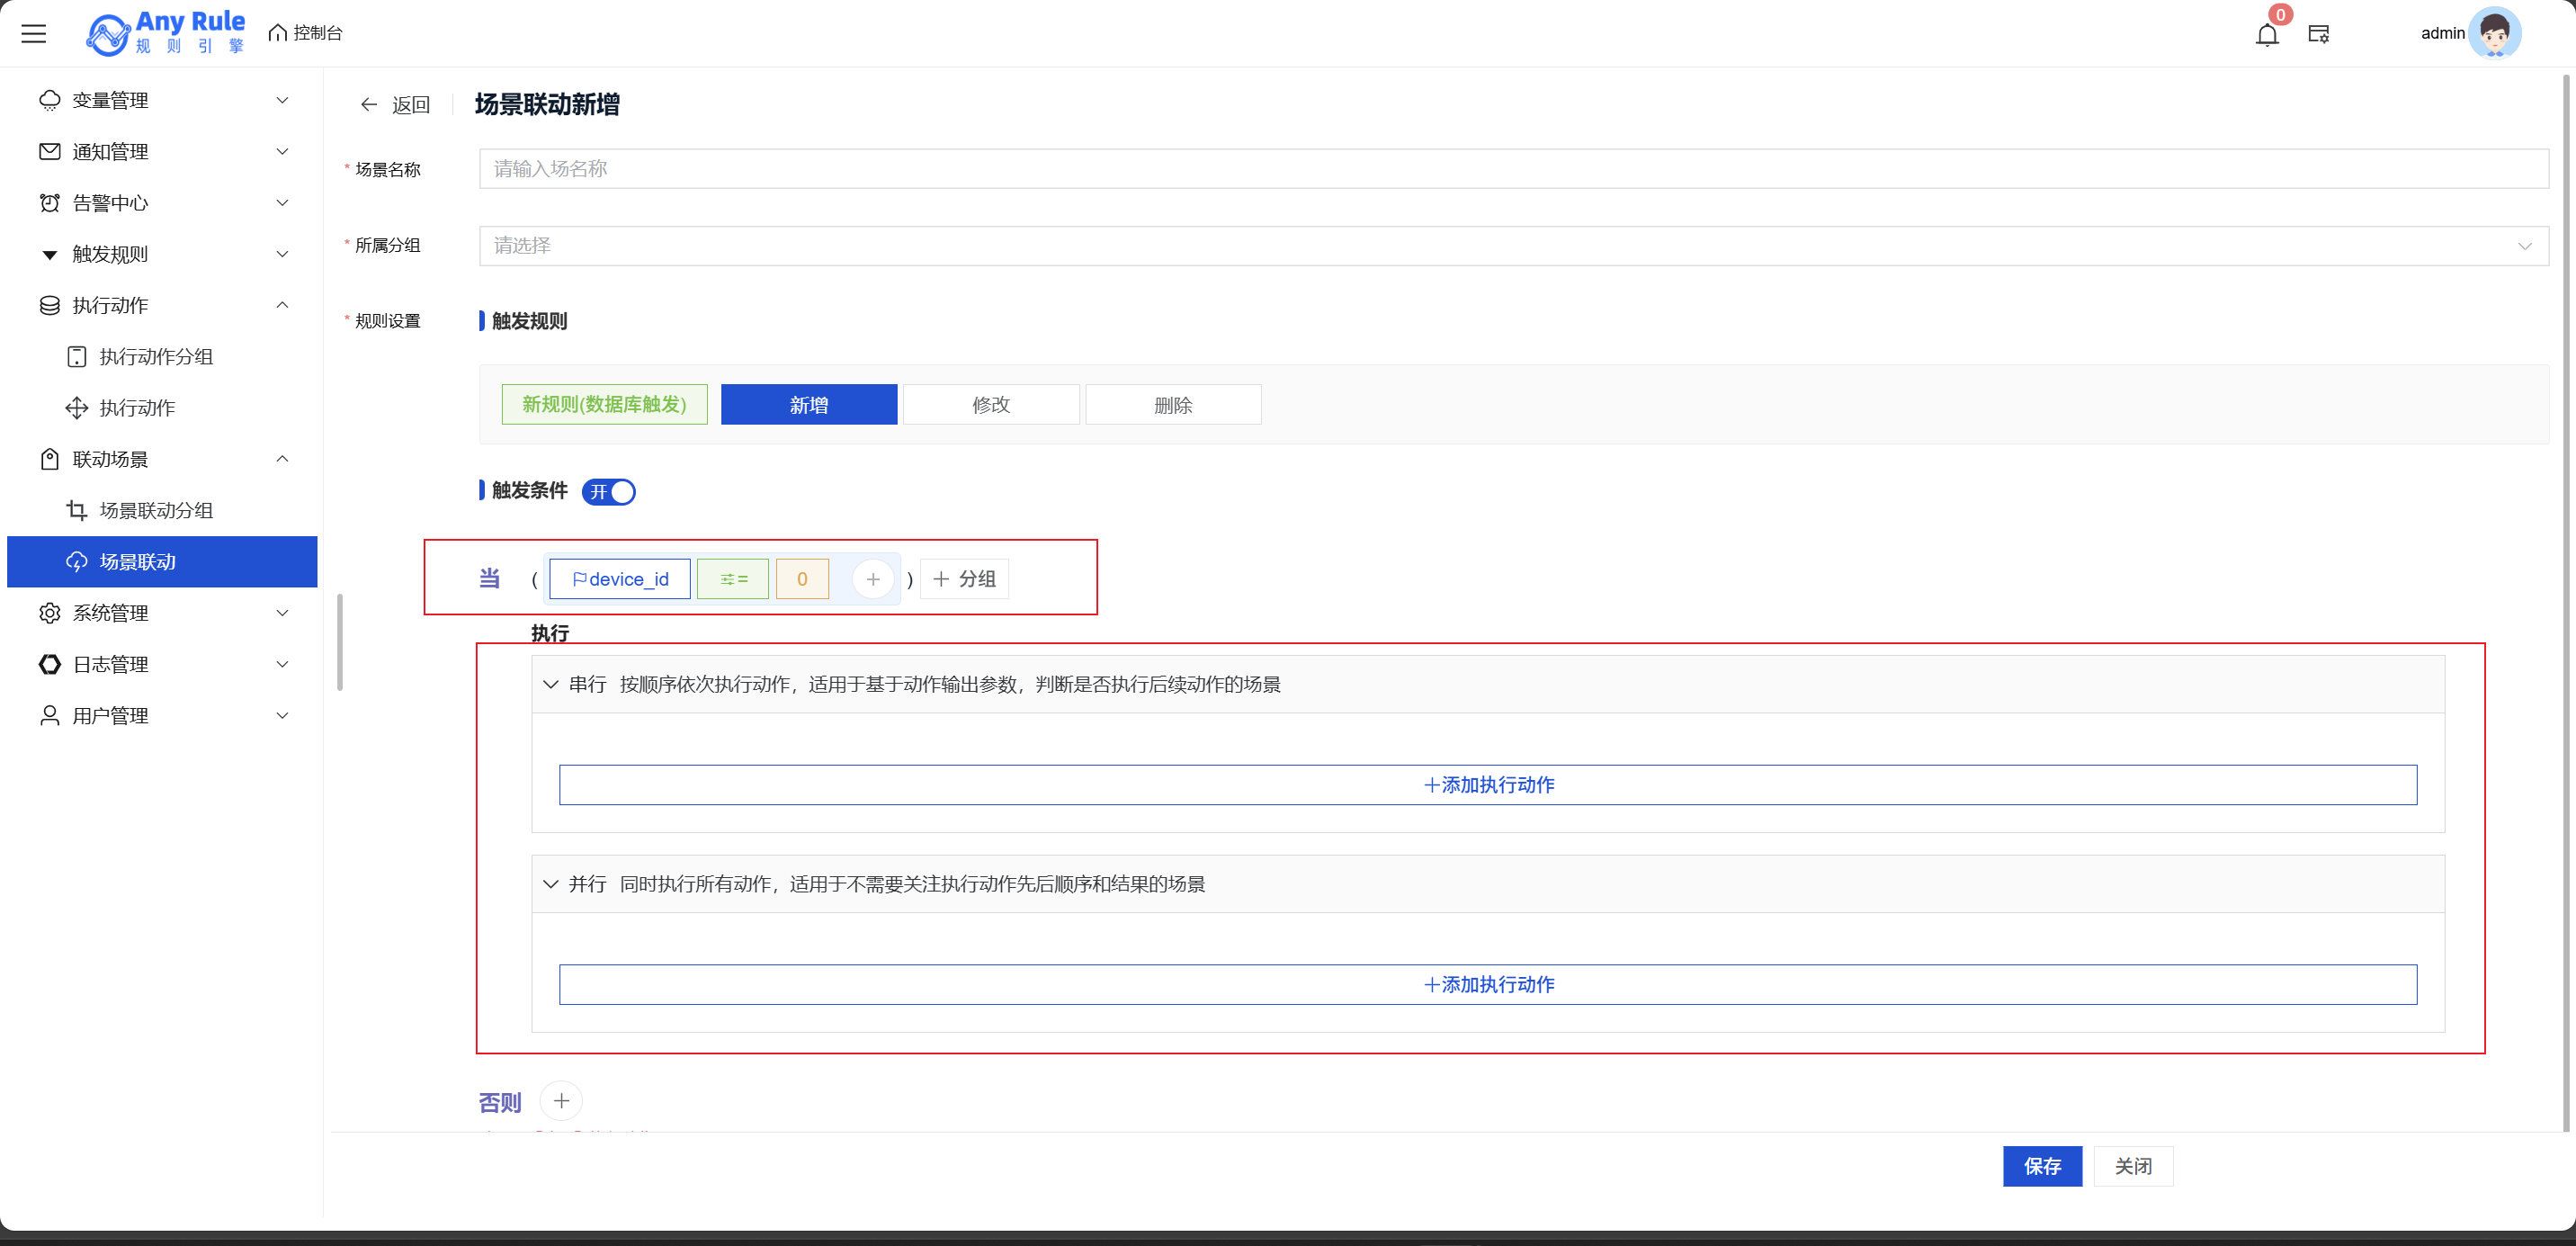Collapse the 并行 execution section
The height and width of the screenshot is (1246, 2576).
pyautogui.click(x=550, y=884)
